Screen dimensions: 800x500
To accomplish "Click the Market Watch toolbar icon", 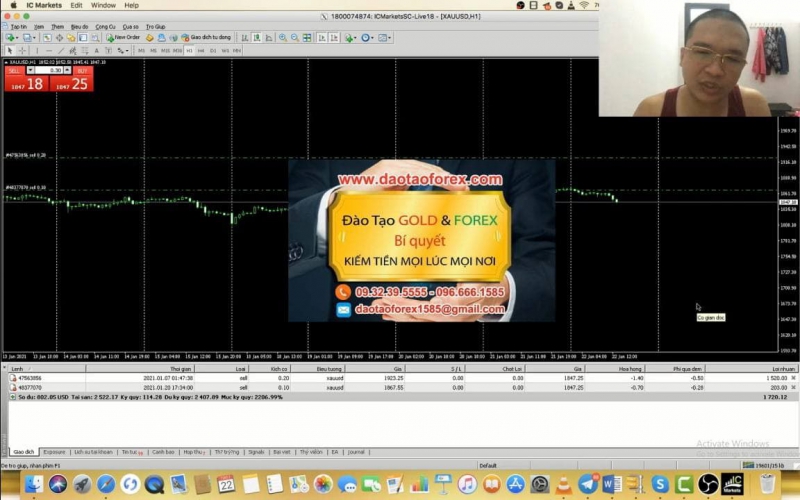I will 47,38.
